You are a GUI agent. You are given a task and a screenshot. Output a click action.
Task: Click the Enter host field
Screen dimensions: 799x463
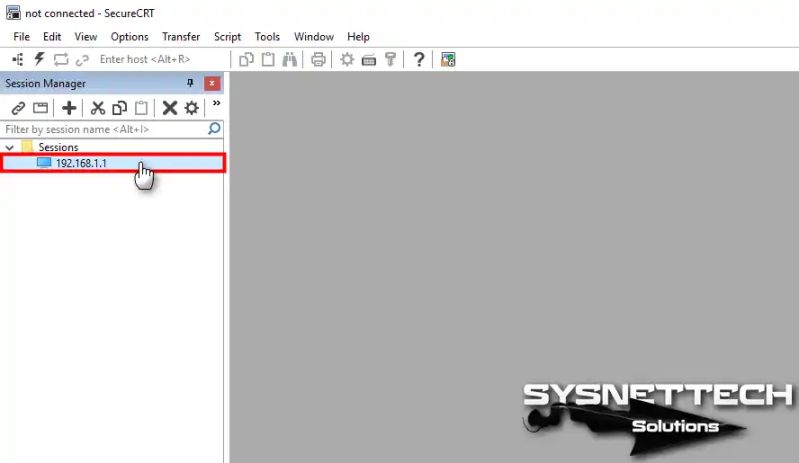[161, 60]
